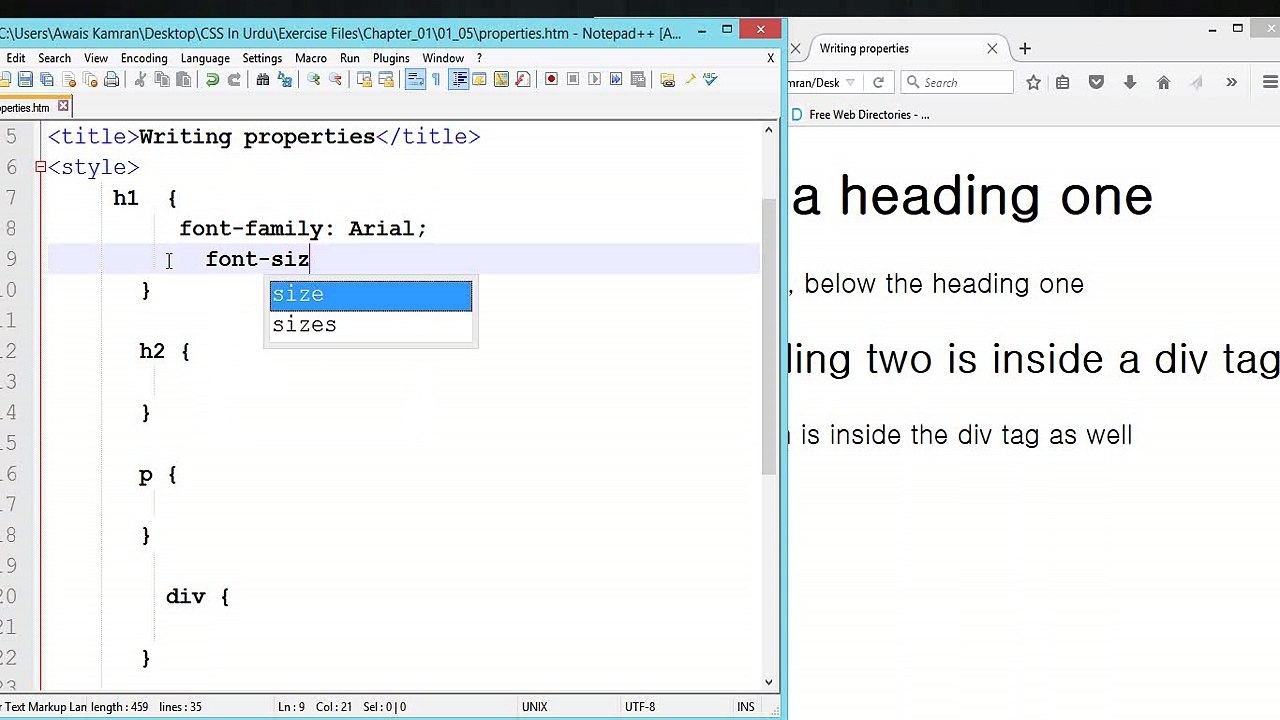The image size is (1280, 720).
Task: Toggle Word Wrap in the toolbar
Action: pos(416,79)
